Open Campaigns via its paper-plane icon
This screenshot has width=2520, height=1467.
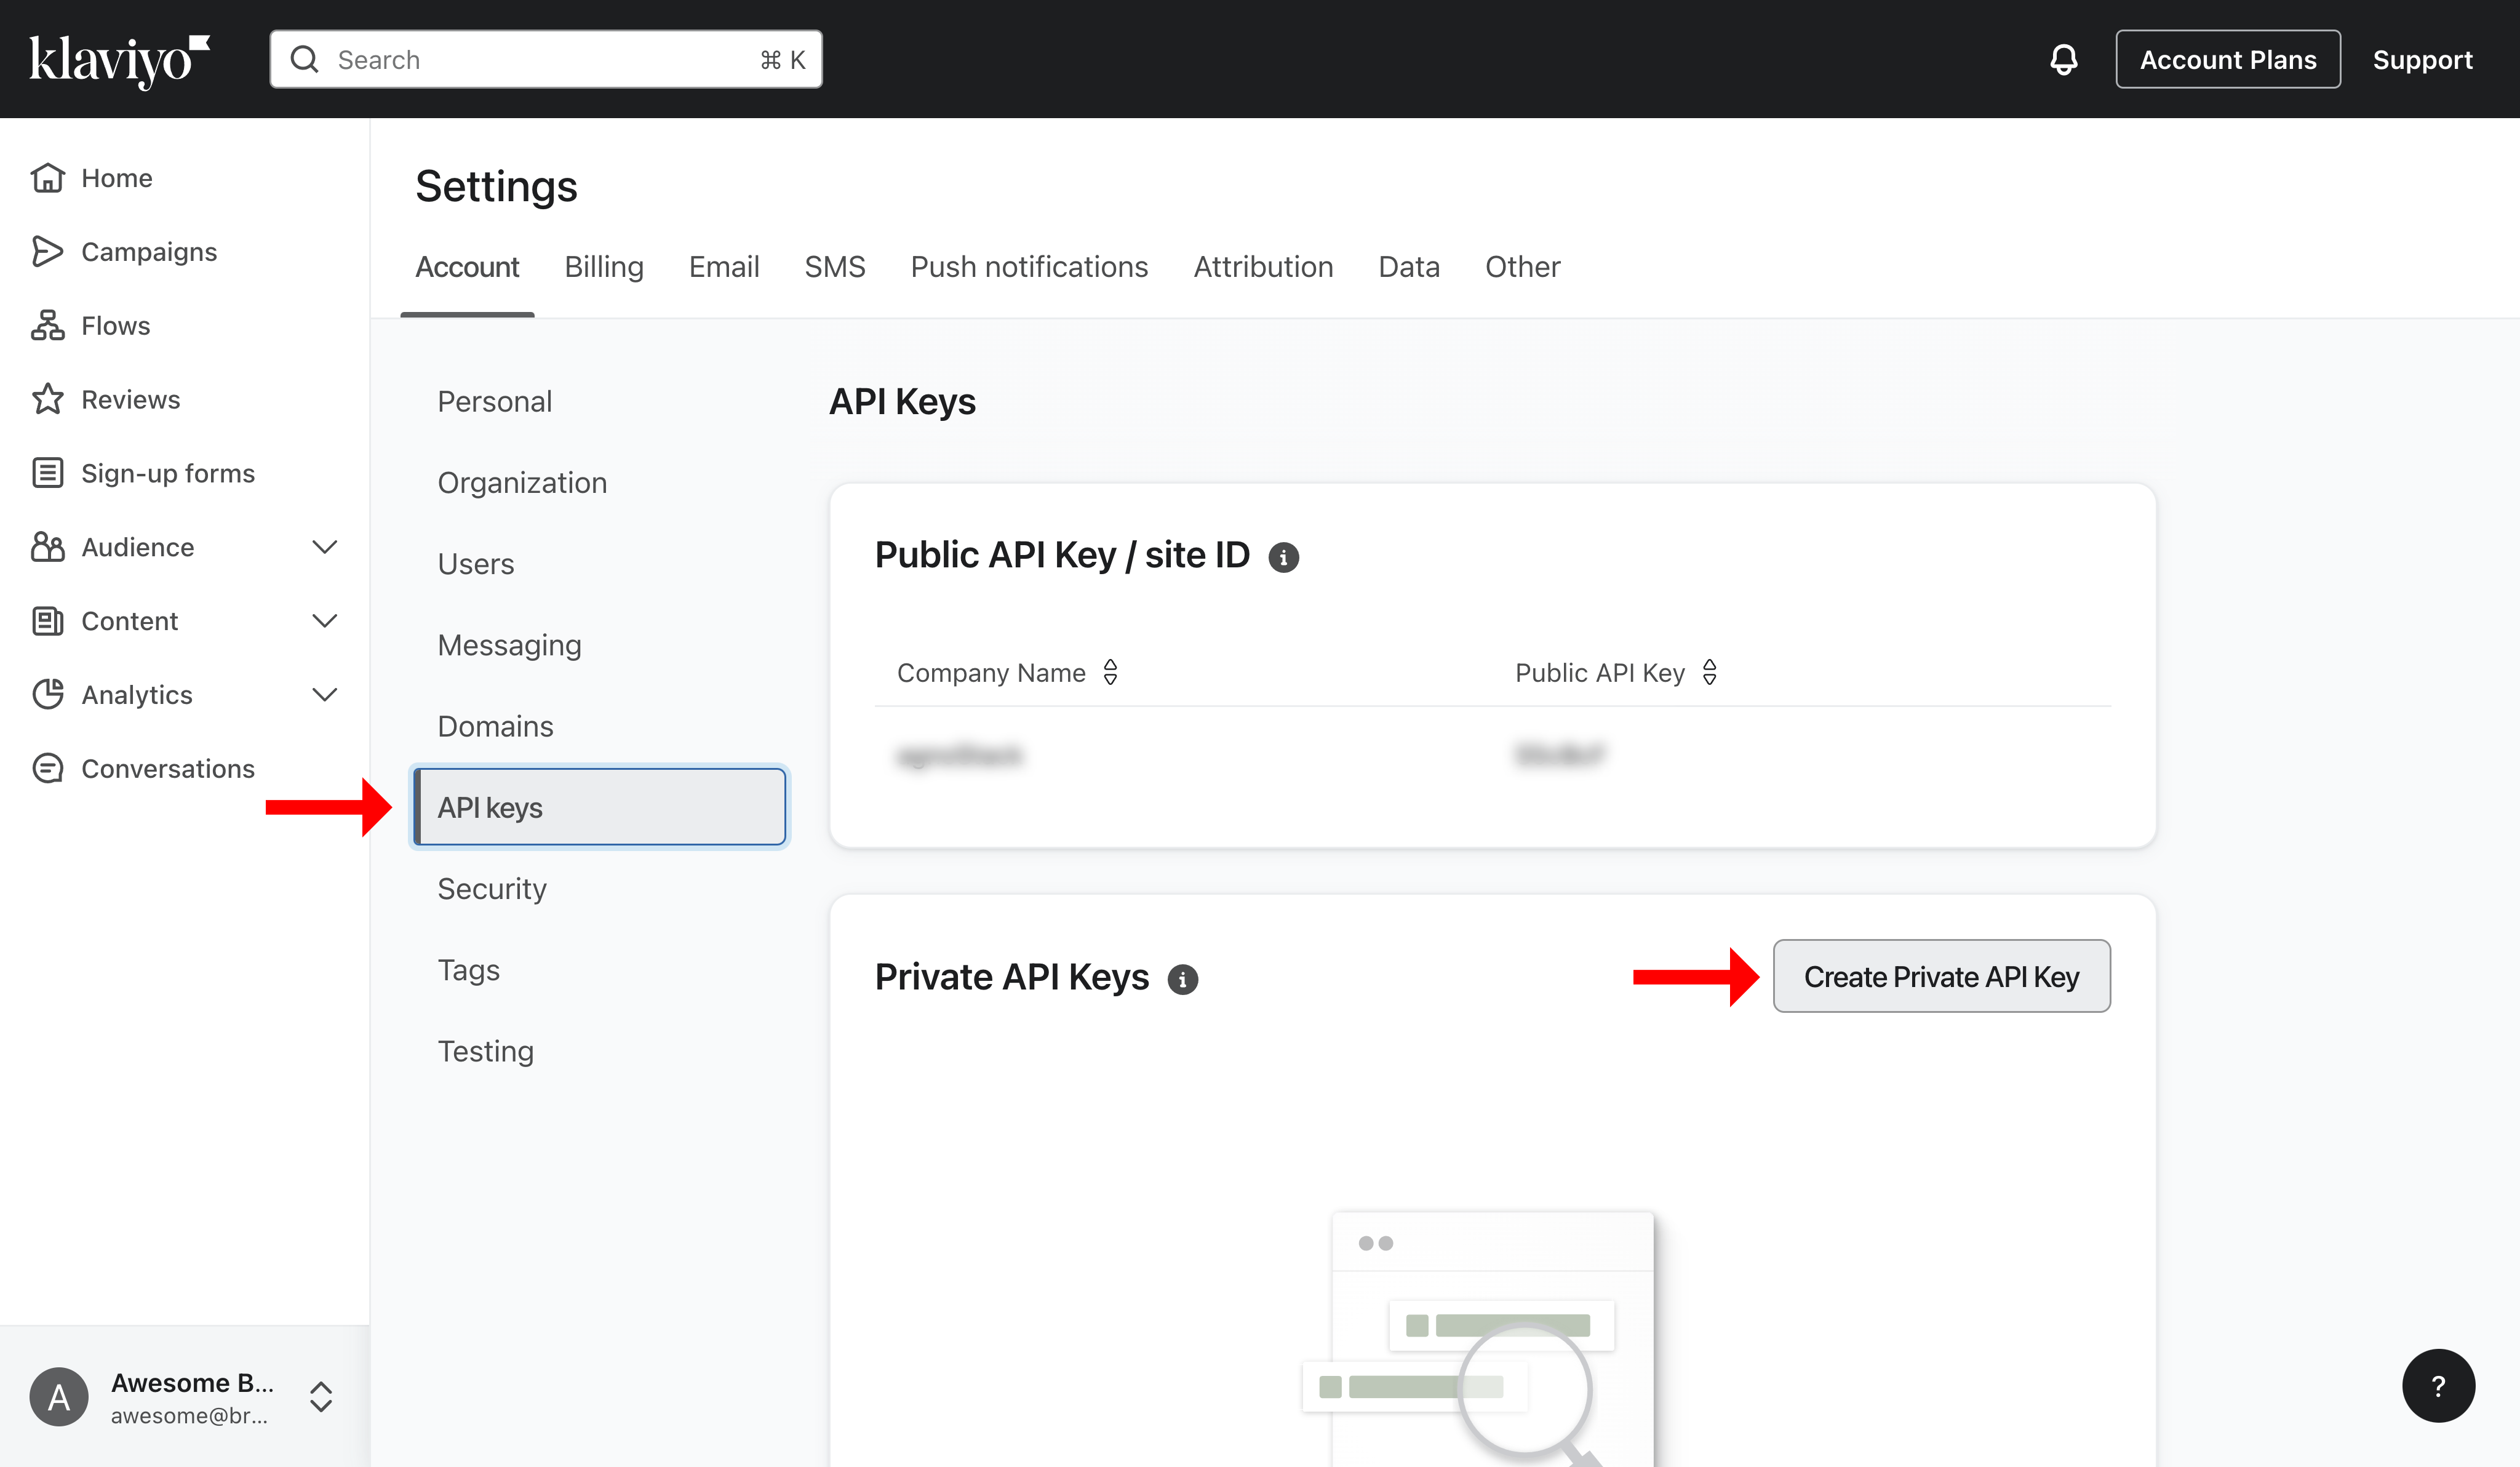pos(47,252)
